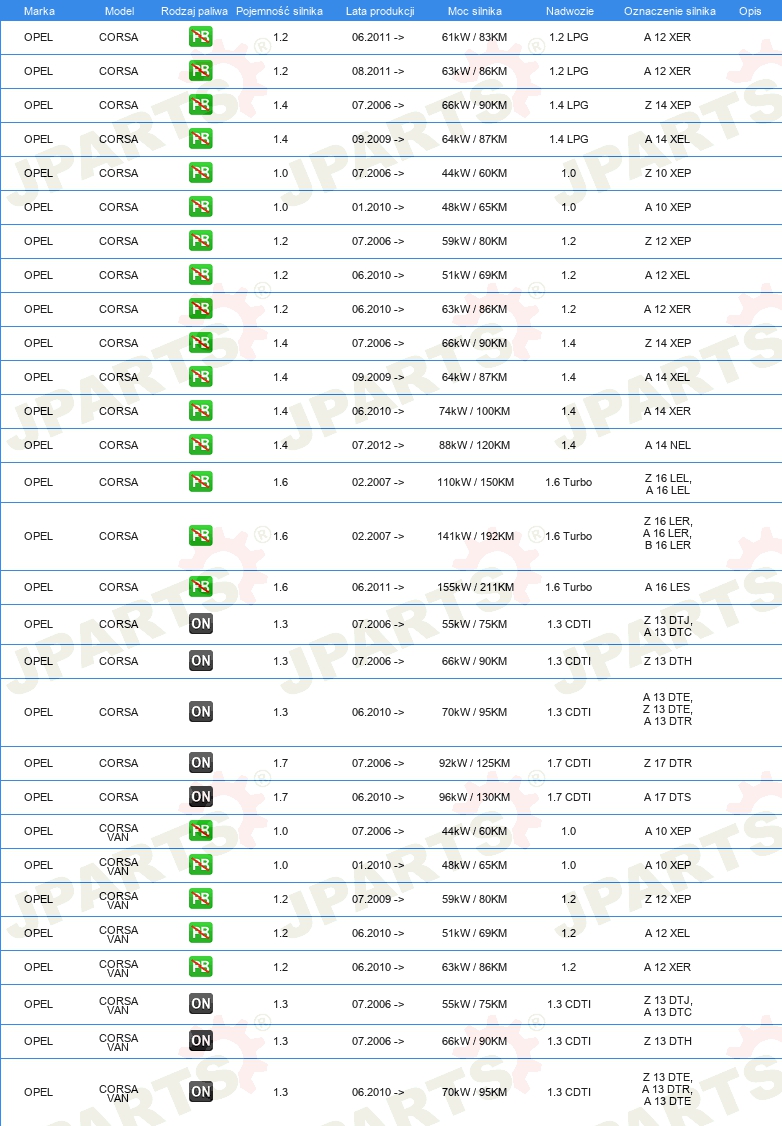Click engine code A 17 DTS
This screenshot has width=782, height=1126.
tap(668, 797)
